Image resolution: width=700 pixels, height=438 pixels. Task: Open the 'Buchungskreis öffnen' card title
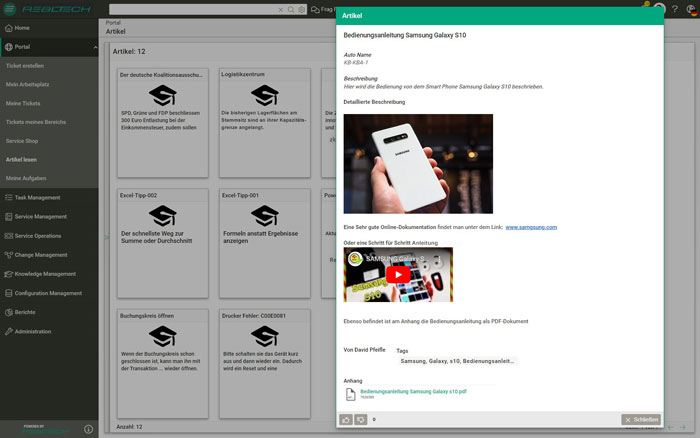tap(147, 316)
